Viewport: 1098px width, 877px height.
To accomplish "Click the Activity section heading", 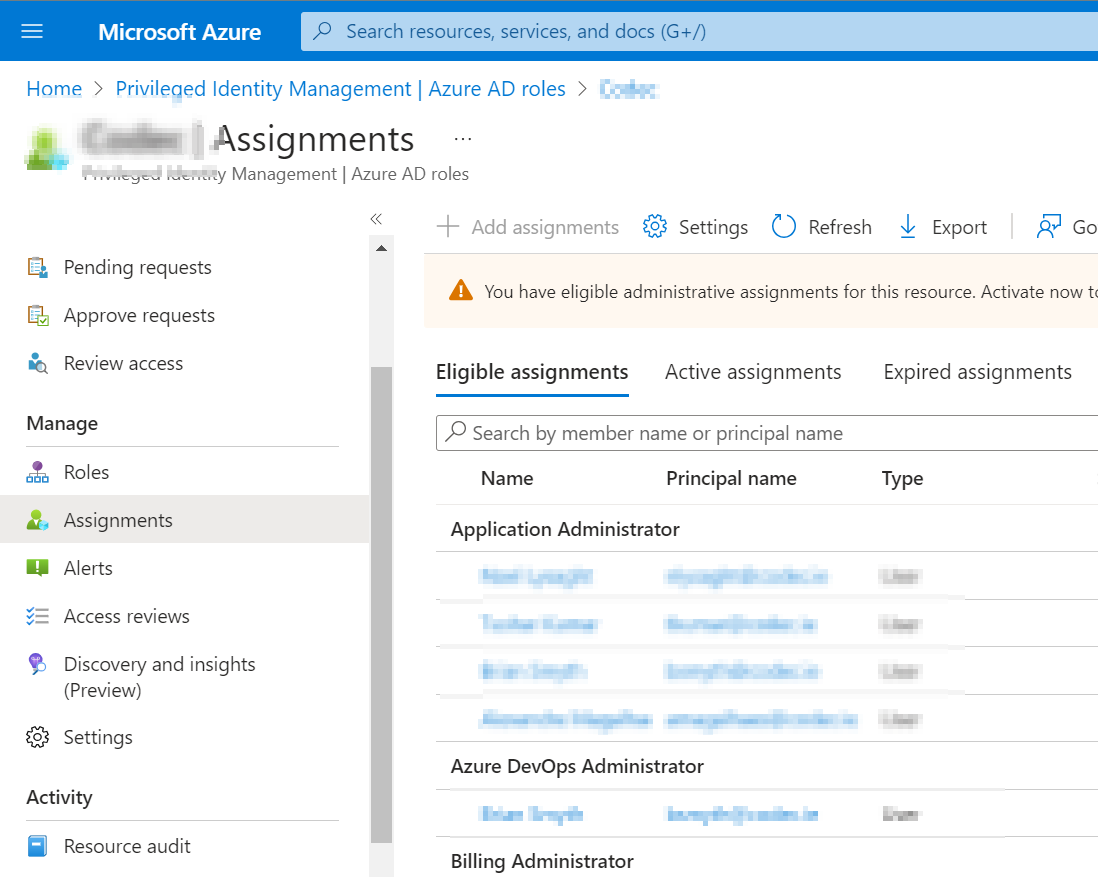I will (60, 797).
